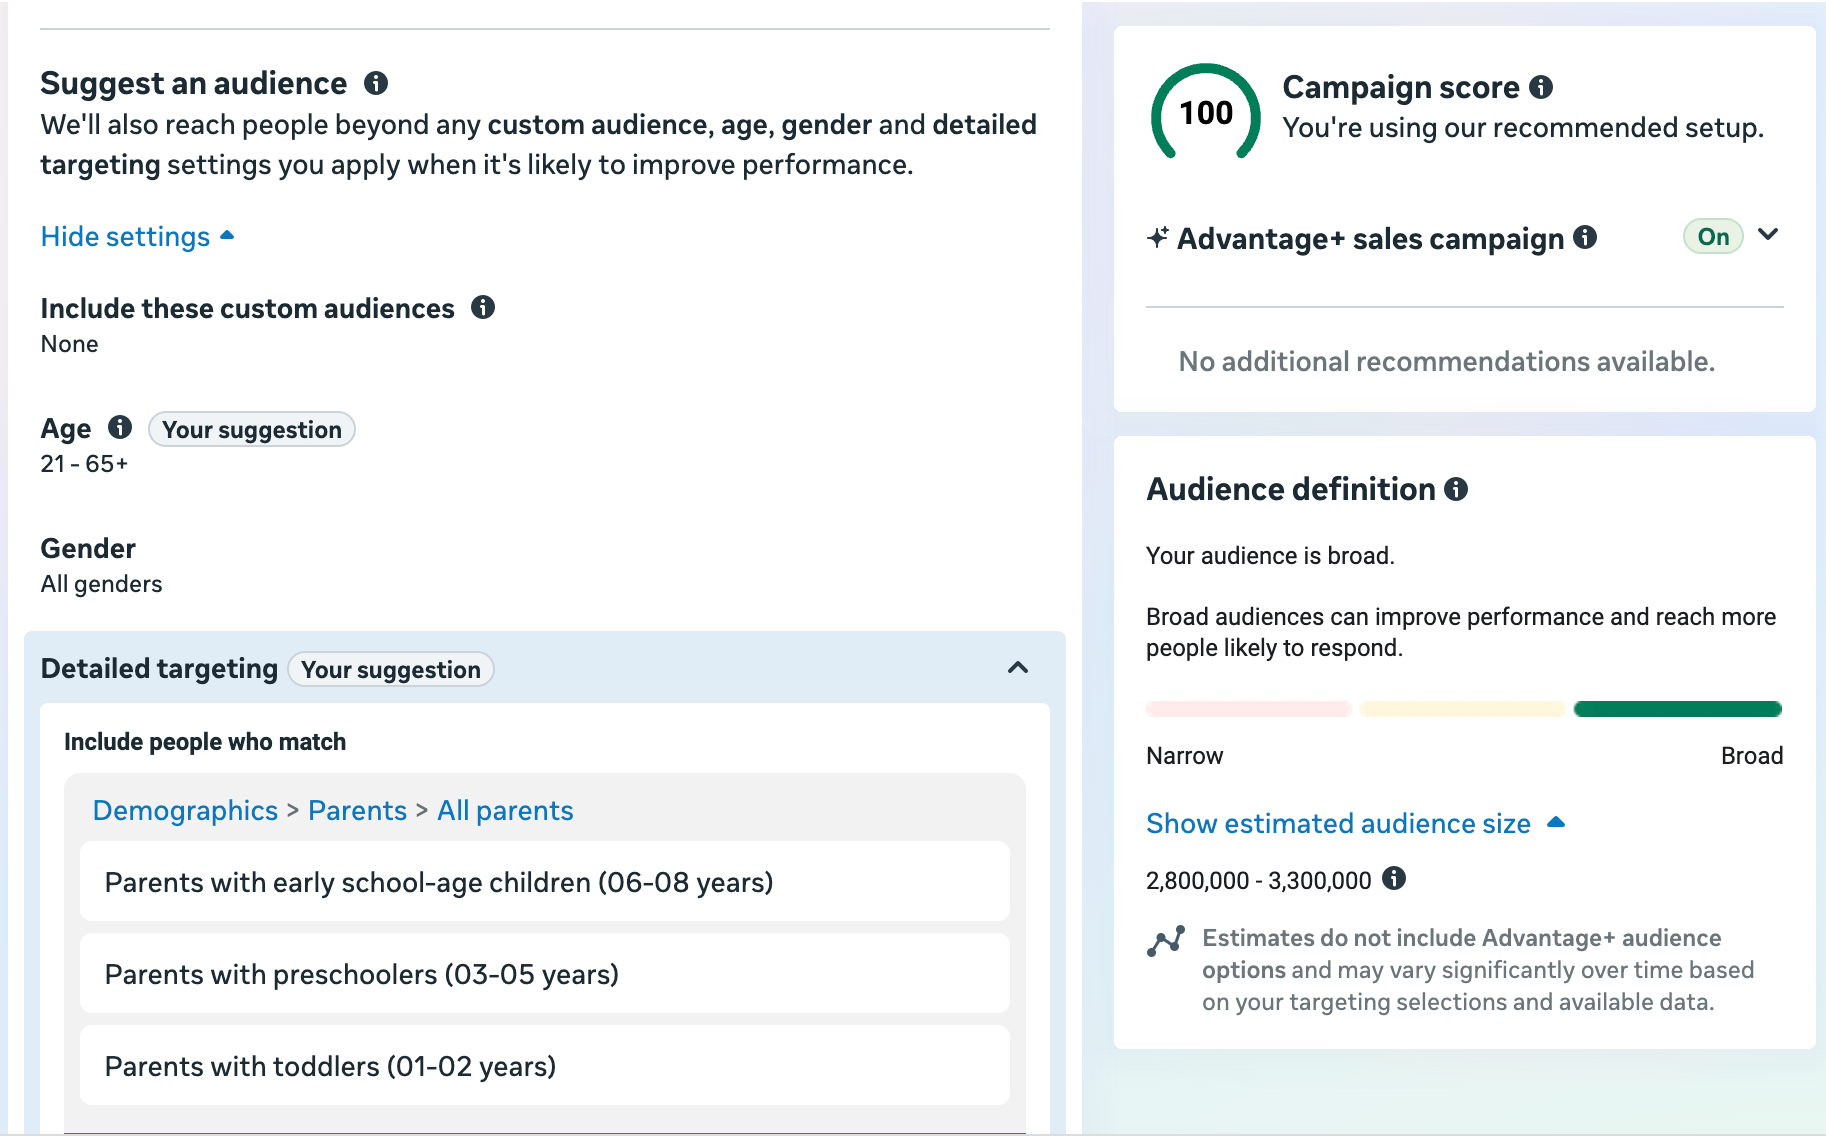Click the Campaign score info icon
This screenshot has width=1826, height=1142.
tap(1541, 88)
